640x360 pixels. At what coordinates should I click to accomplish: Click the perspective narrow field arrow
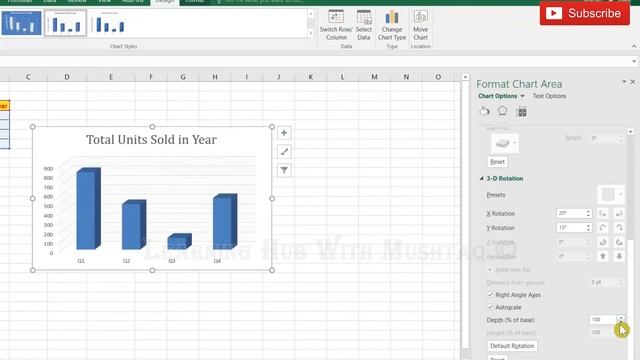click(x=602, y=256)
